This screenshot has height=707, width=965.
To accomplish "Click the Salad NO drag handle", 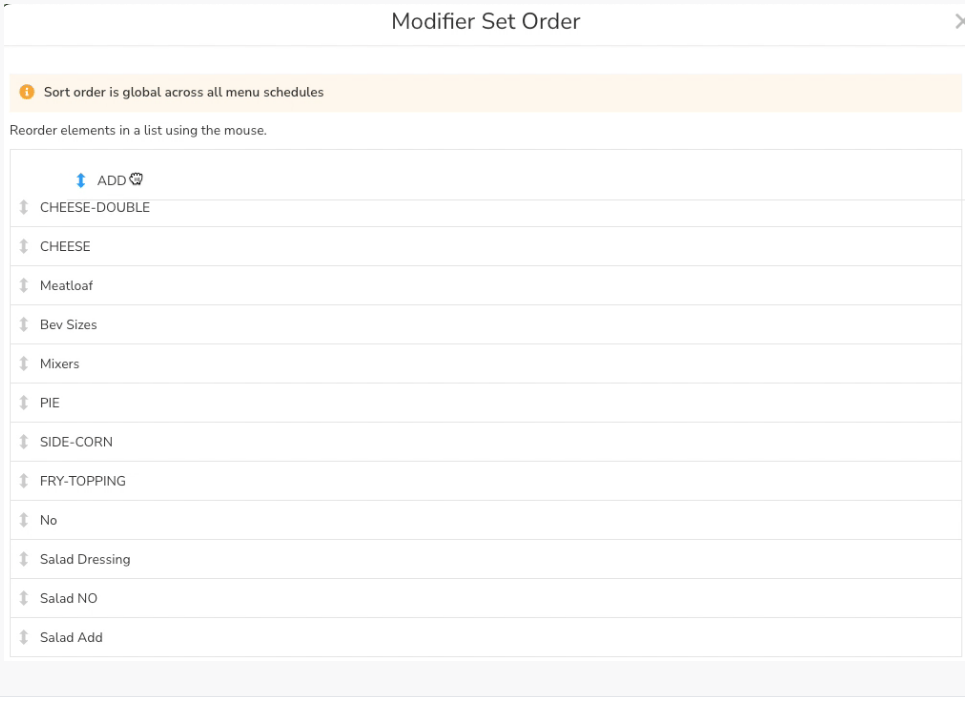I will 24,598.
